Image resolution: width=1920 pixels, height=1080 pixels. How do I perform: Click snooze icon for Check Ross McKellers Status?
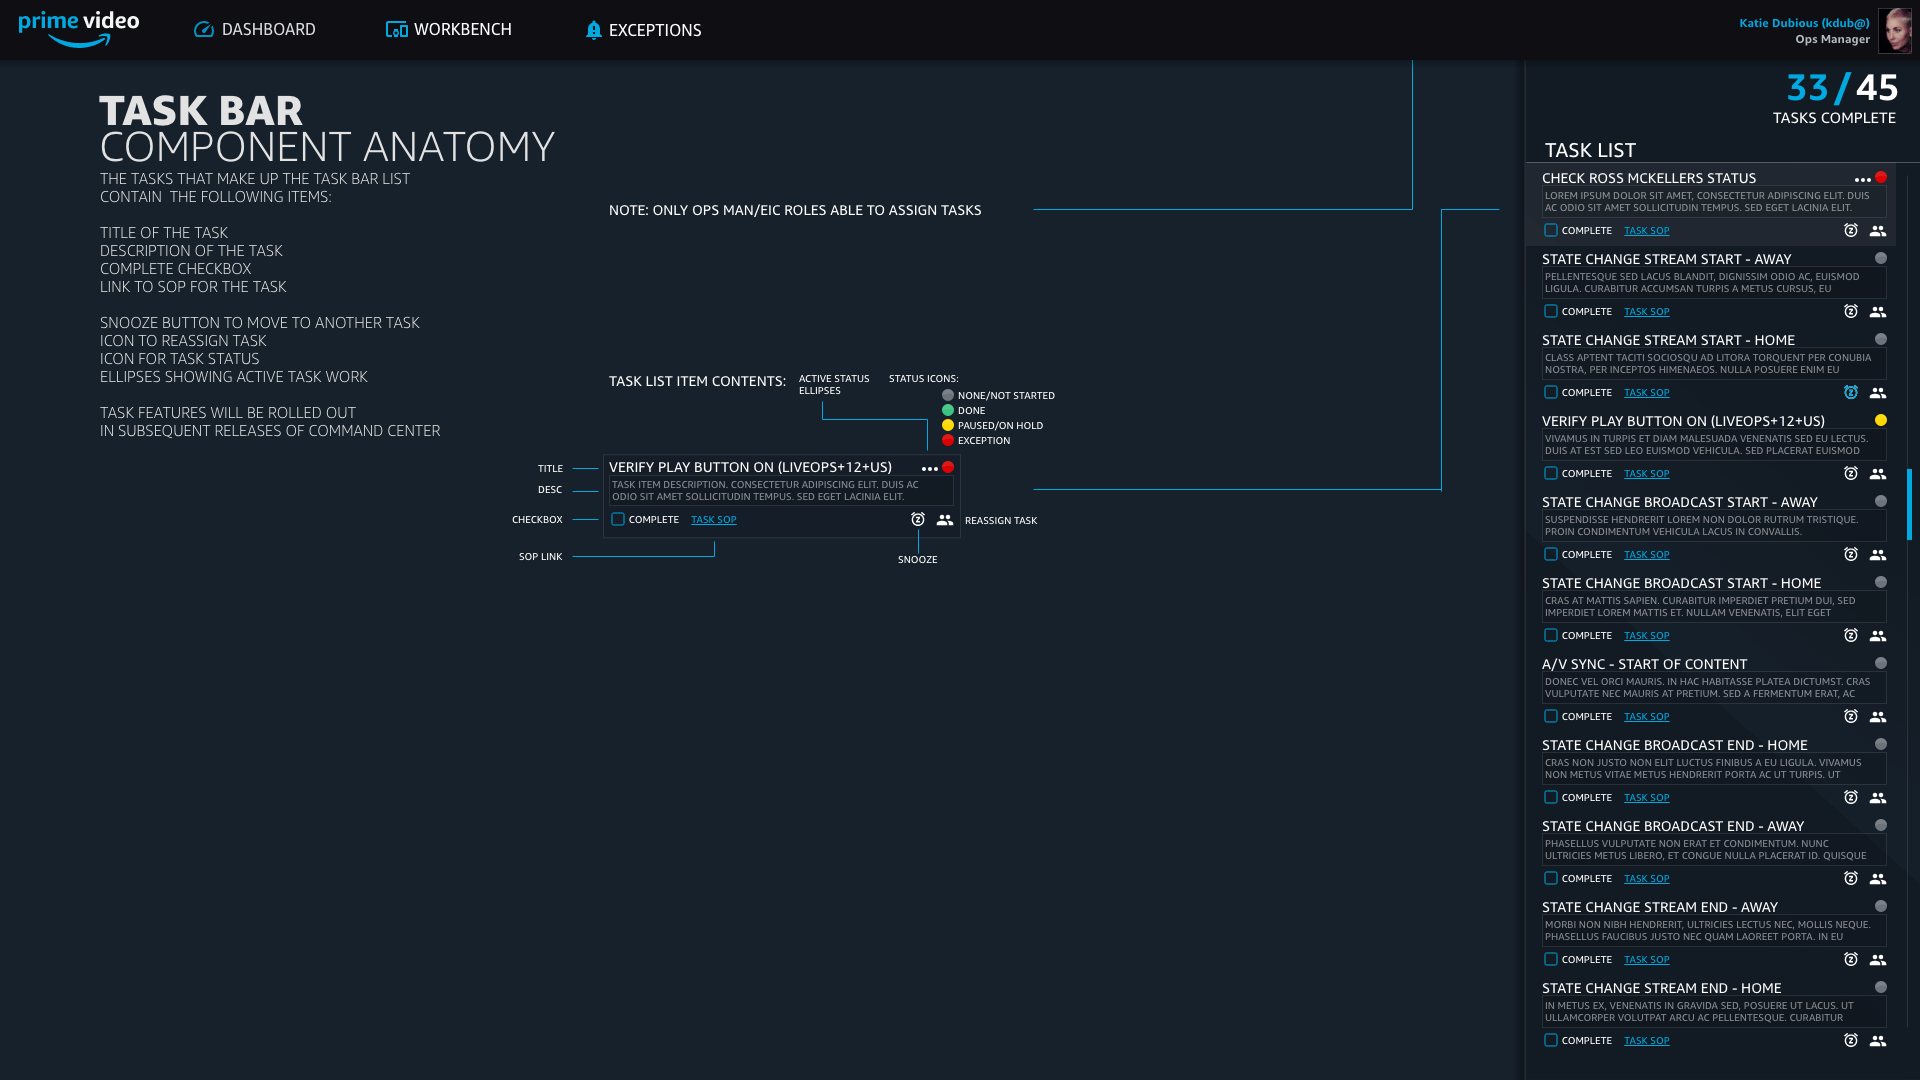pyautogui.click(x=1851, y=231)
